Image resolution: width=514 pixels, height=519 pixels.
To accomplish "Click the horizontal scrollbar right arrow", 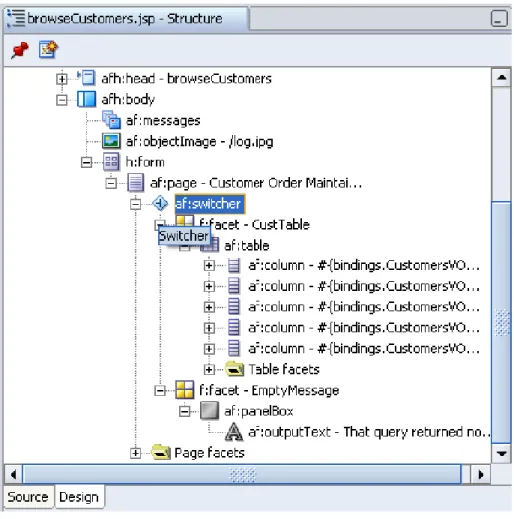I will 480,474.
